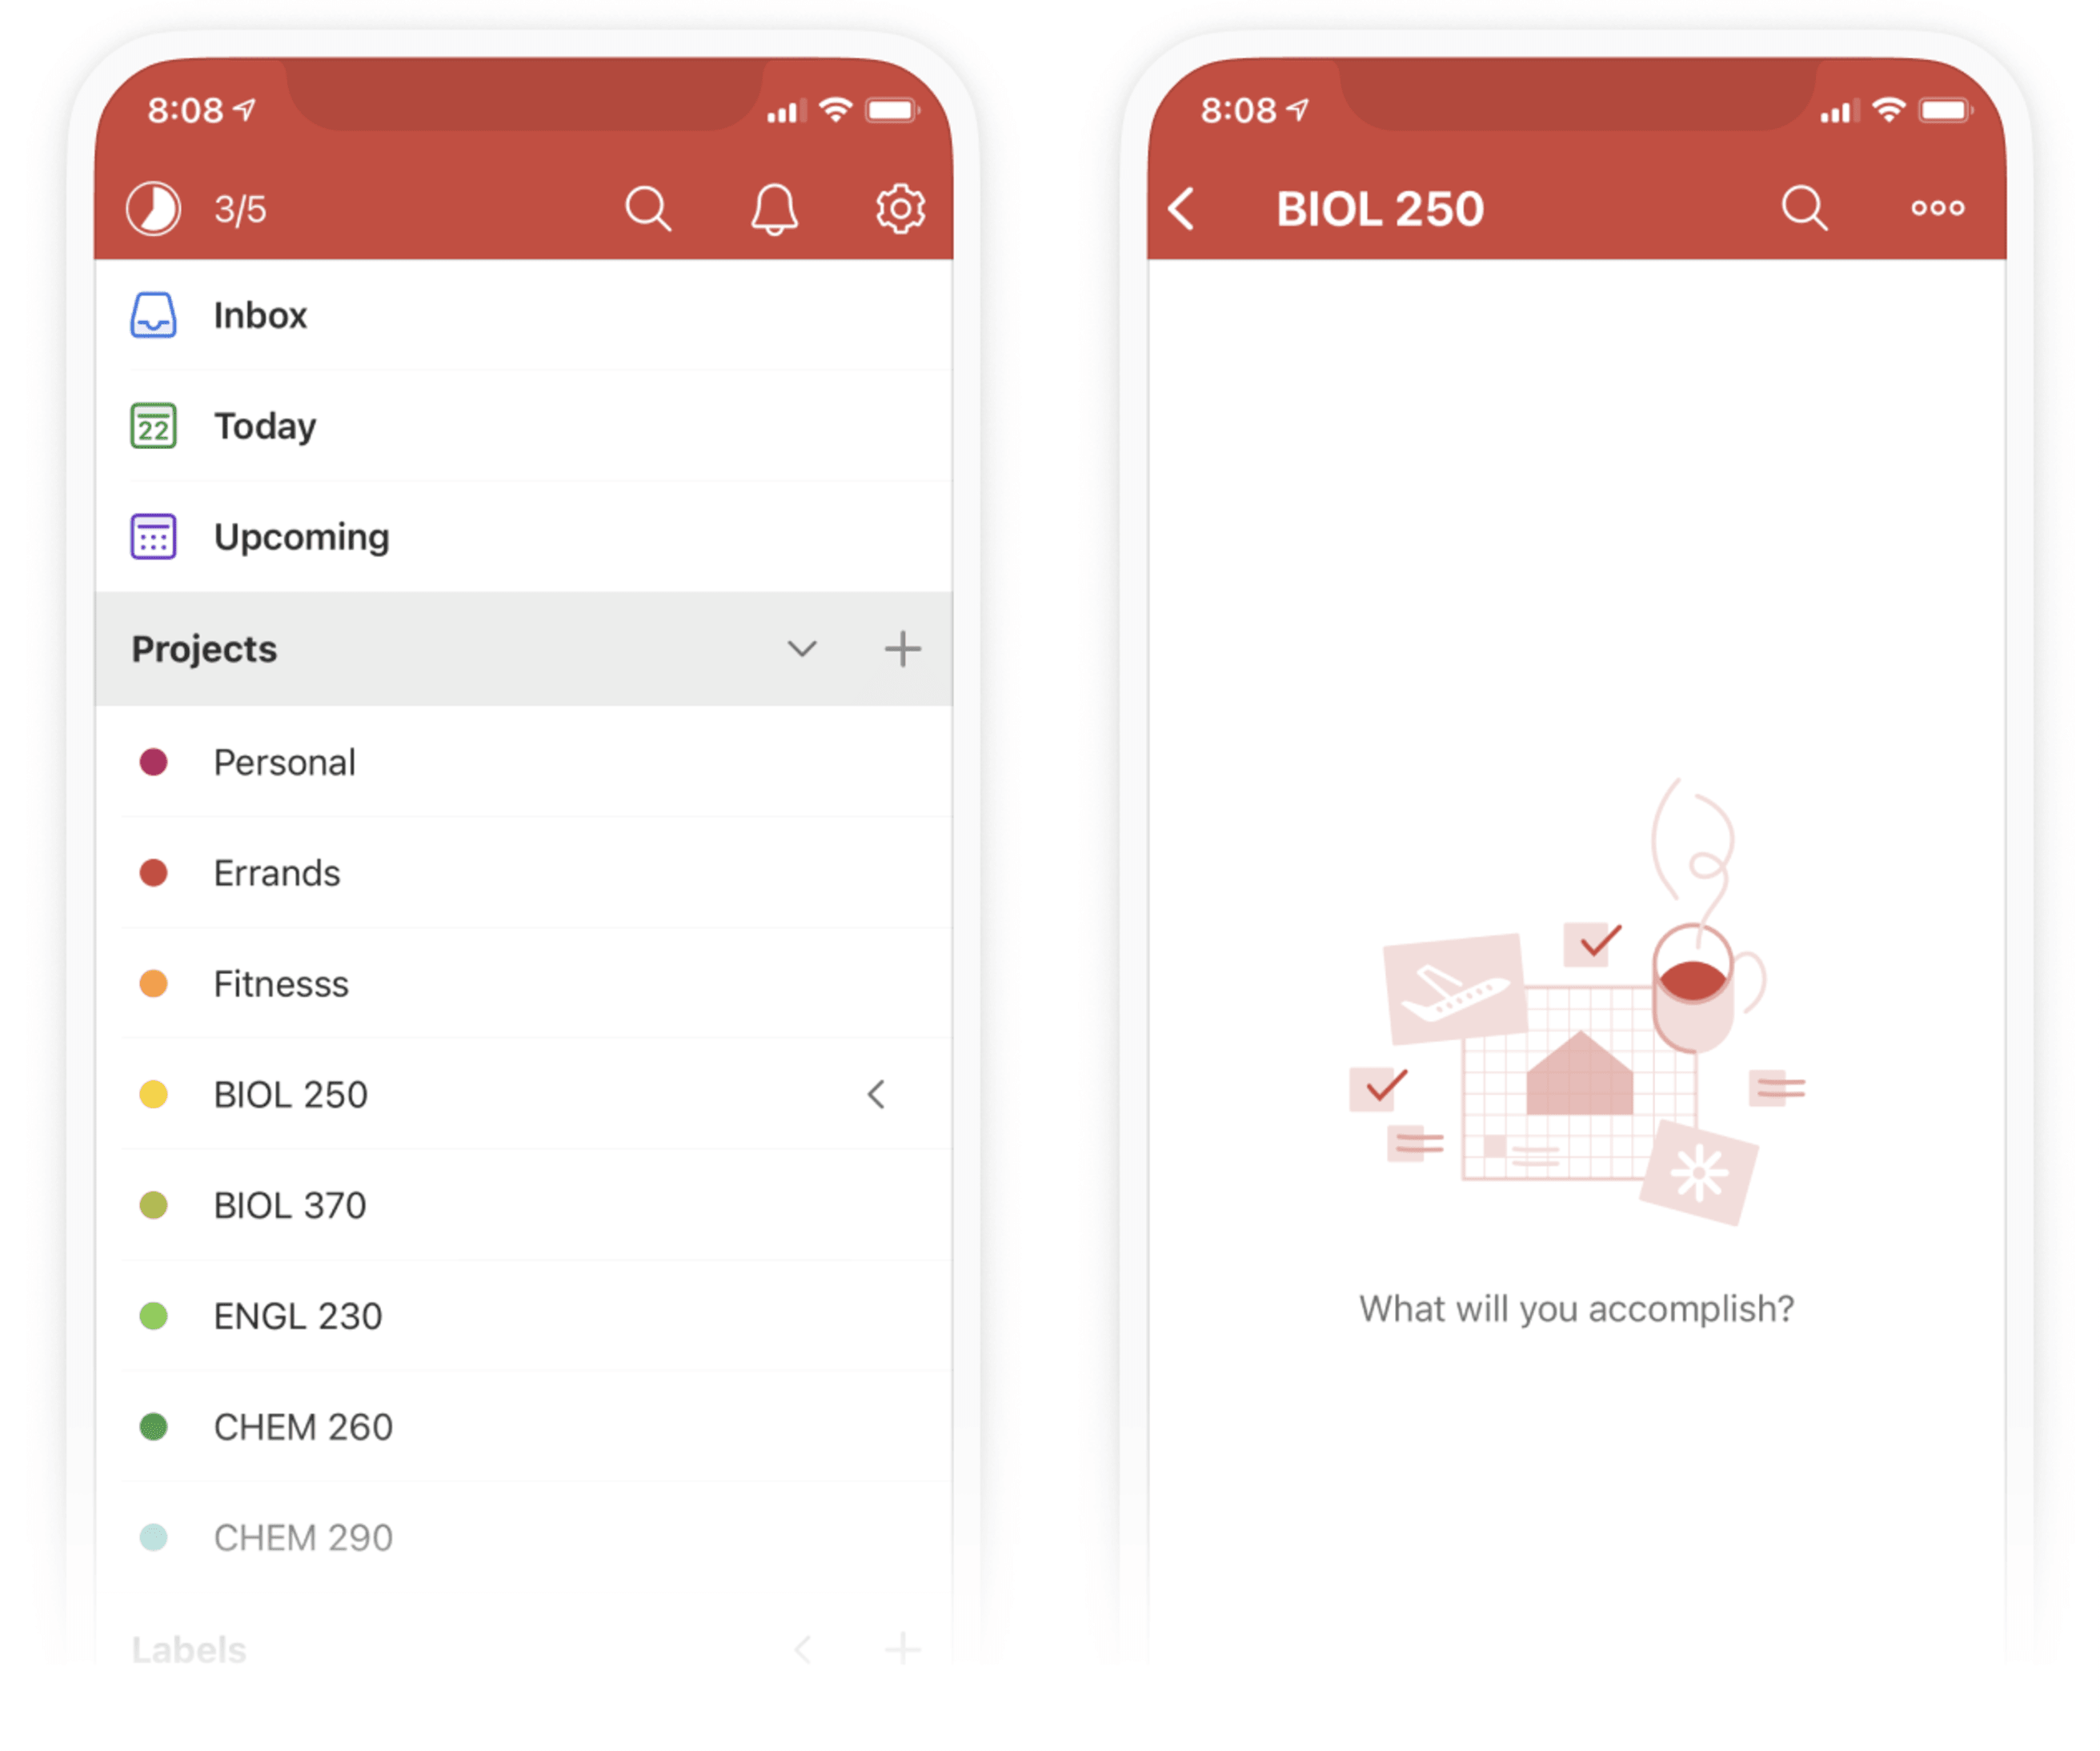Screen dimensions: 2100x1751
Task: Click the Upcoming grid icon
Action: (x=155, y=535)
